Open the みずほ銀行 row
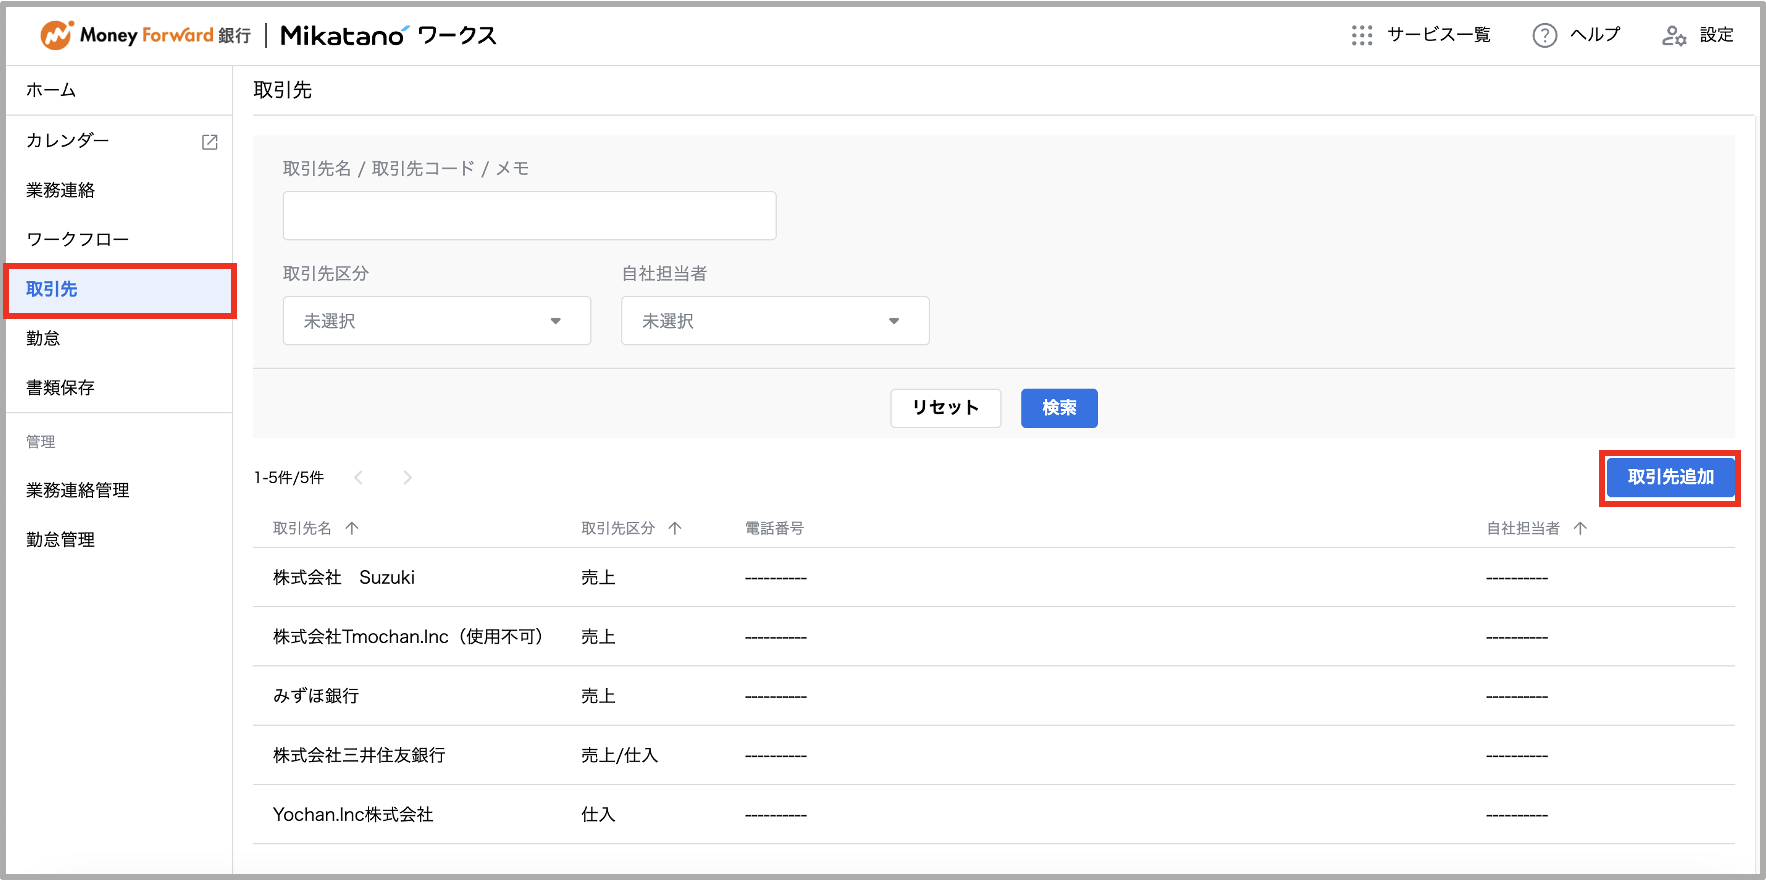Image resolution: width=1766 pixels, height=882 pixels. (x=994, y=696)
